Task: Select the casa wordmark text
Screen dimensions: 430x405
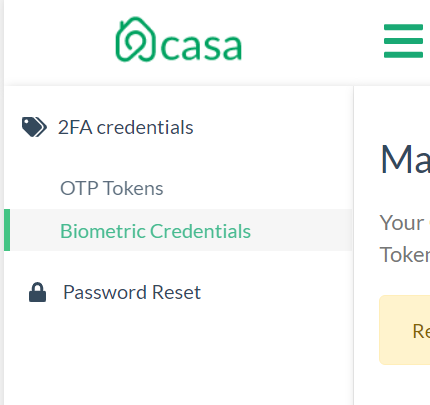Action: [x=201, y=47]
